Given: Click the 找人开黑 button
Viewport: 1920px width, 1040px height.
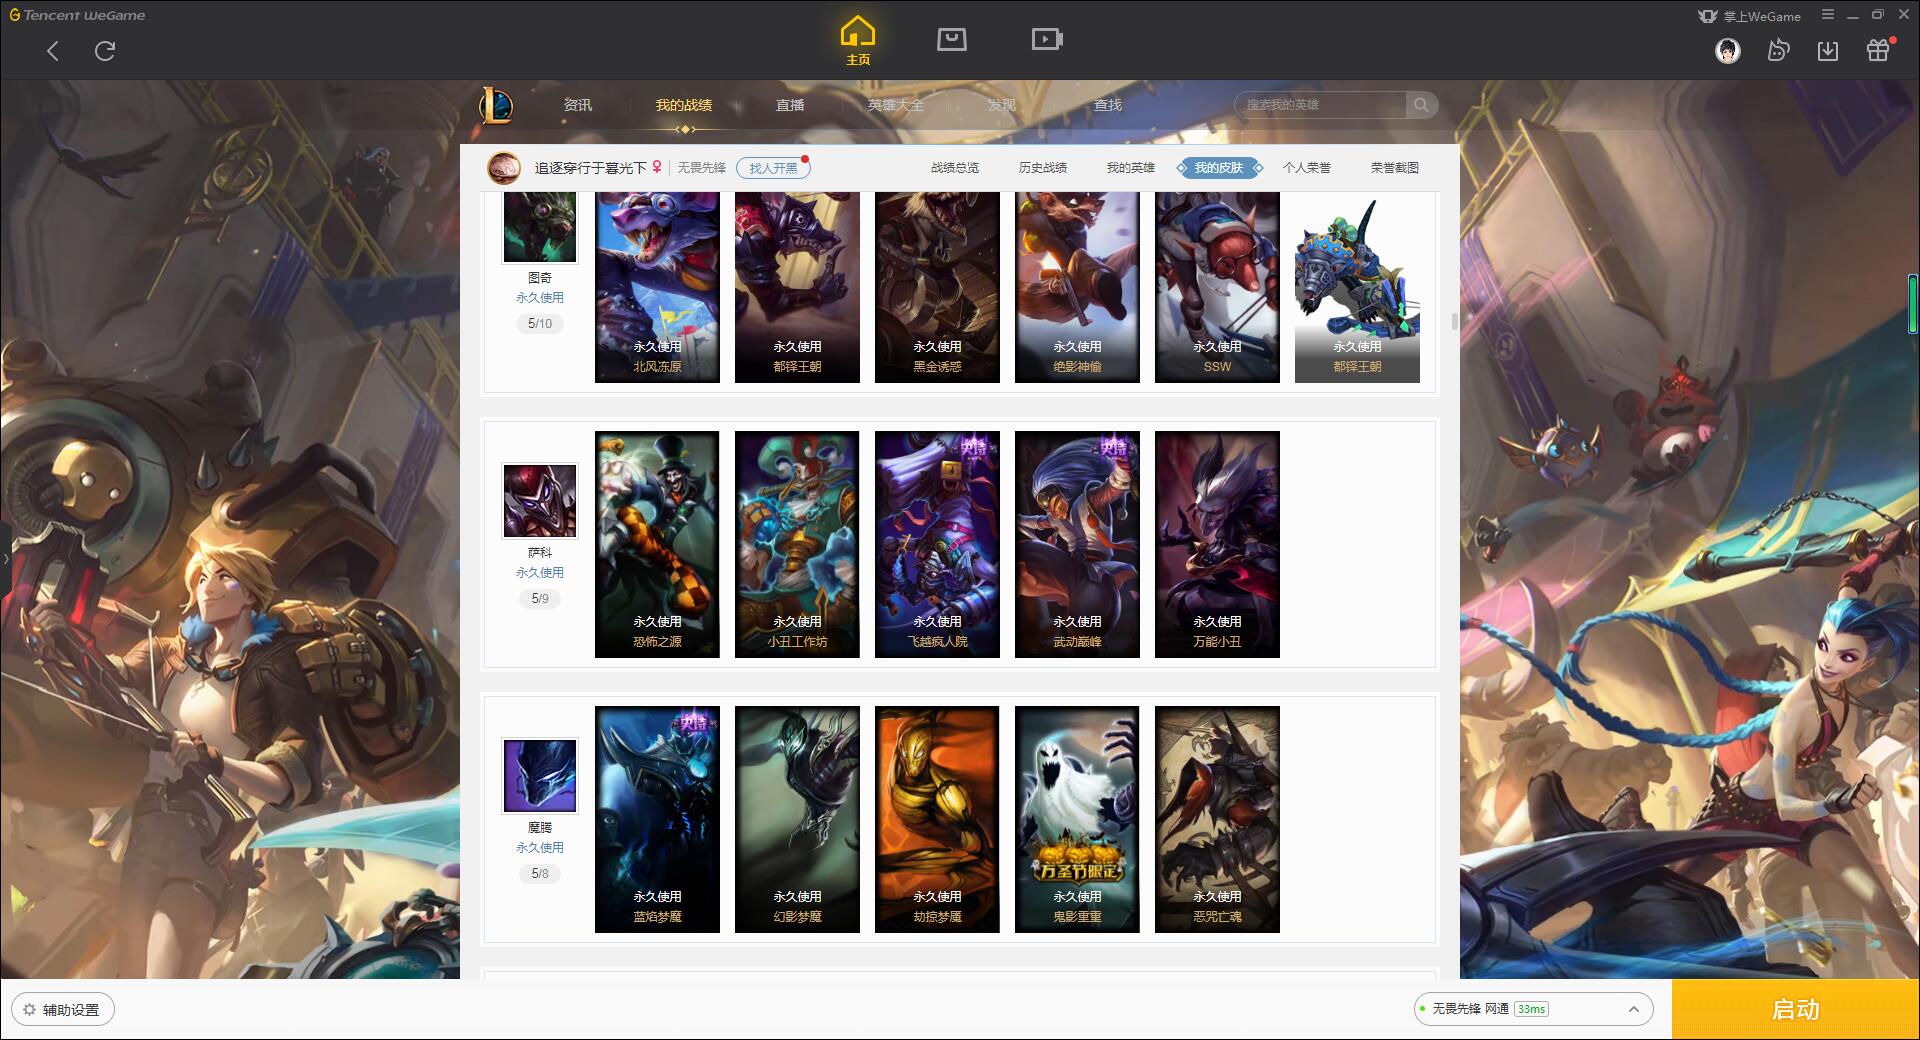Looking at the screenshot, I should [x=773, y=168].
